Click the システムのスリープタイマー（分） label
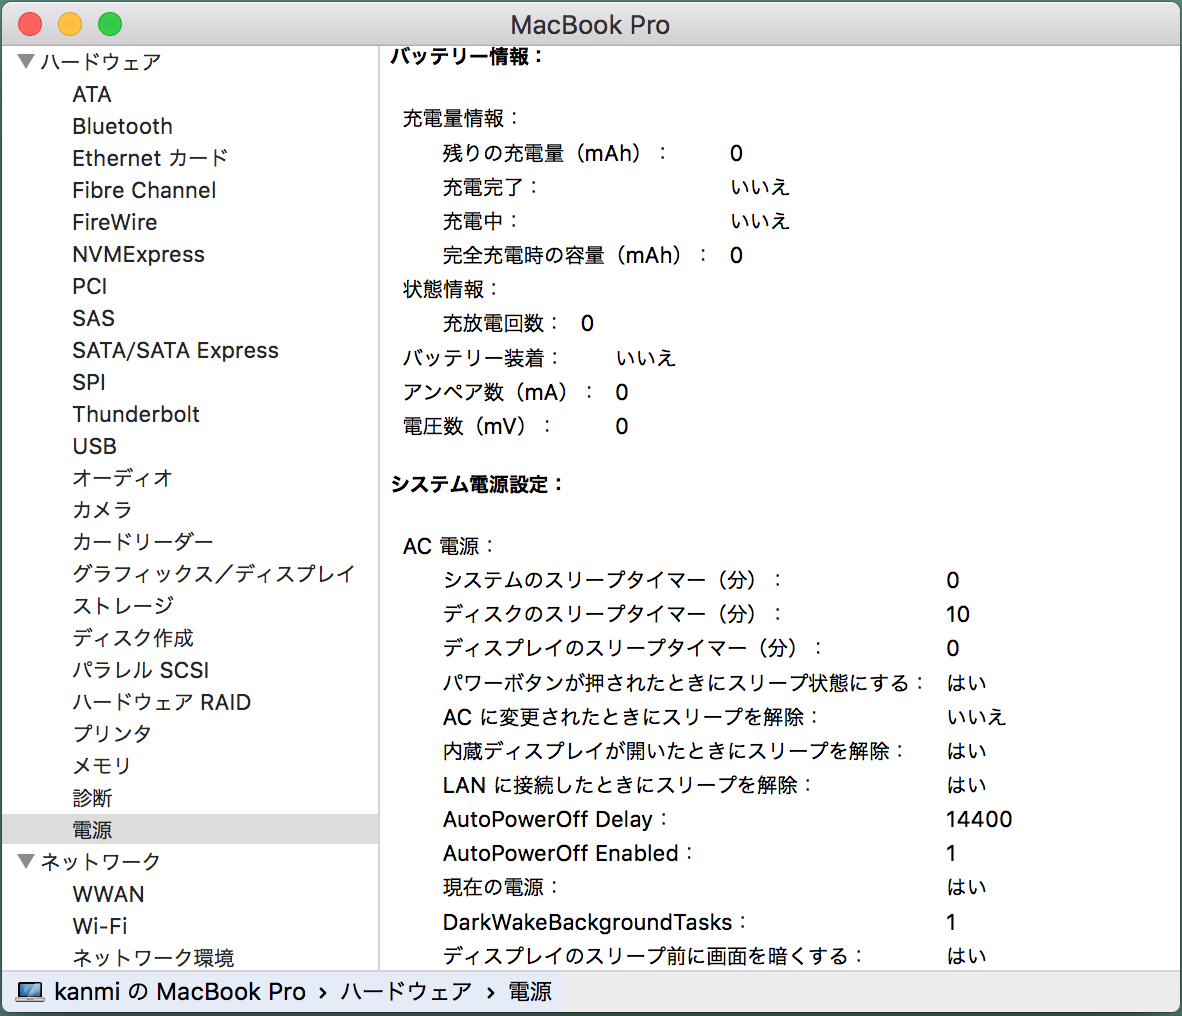The image size is (1182, 1016). point(612,580)
